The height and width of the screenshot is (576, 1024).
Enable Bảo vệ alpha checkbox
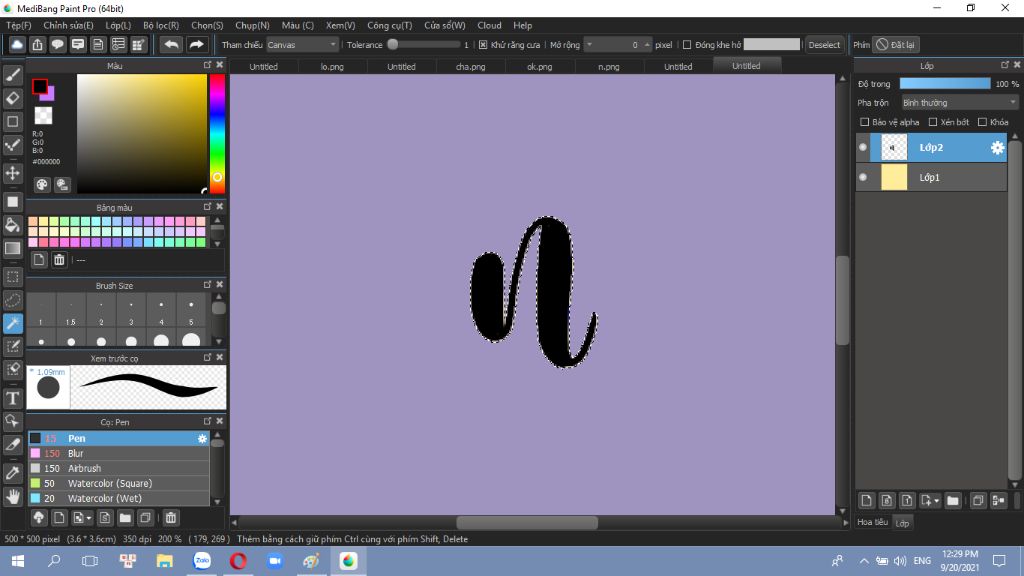(865, 122)
